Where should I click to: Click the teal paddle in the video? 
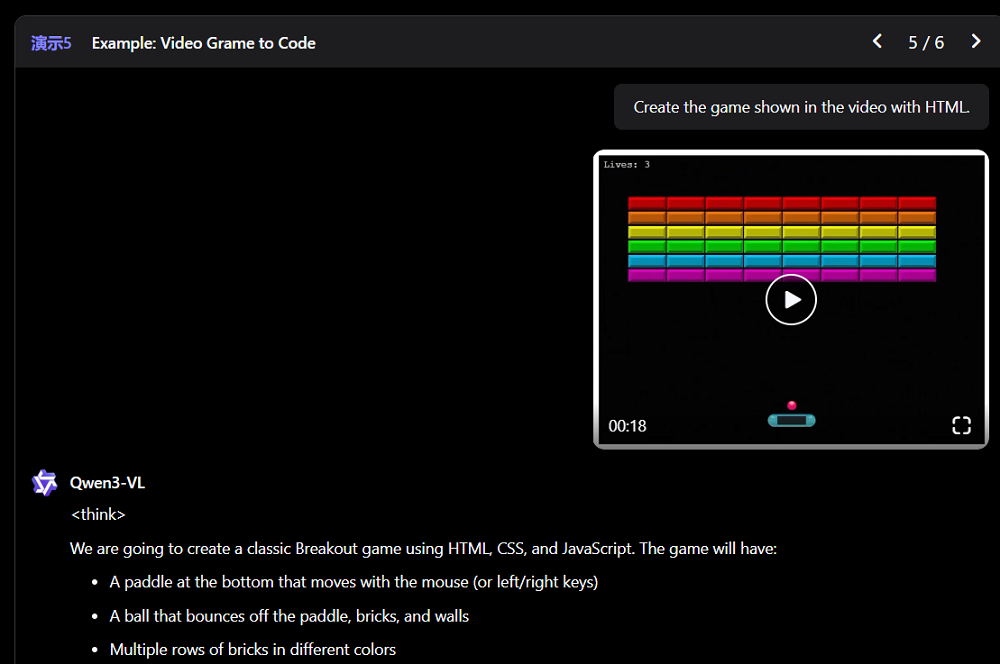tap(791, 420)
